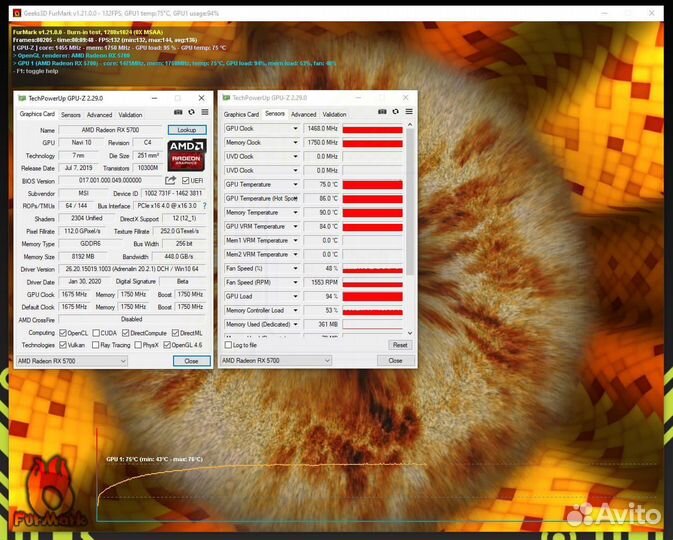Image resolution: width=673 pixels, height=540 pixels.
Task: Switch to Validation tab in Sensors window
Action: point(334,115)
